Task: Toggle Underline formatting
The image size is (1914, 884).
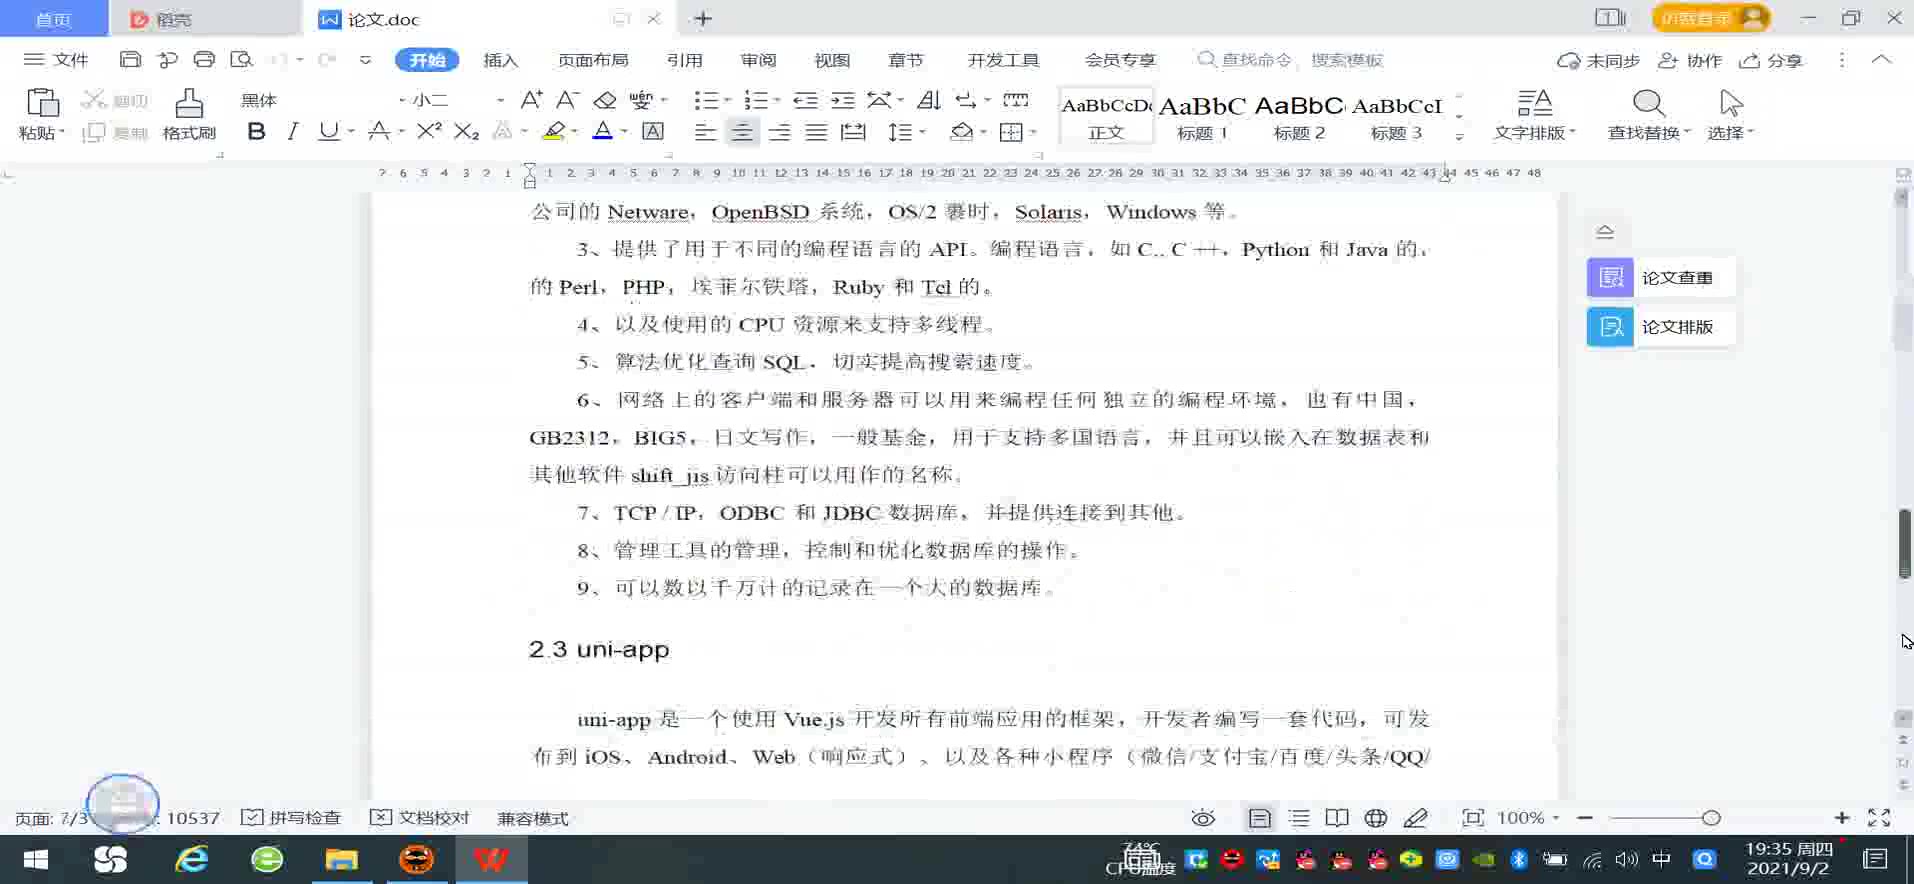Action: point(328,131)
